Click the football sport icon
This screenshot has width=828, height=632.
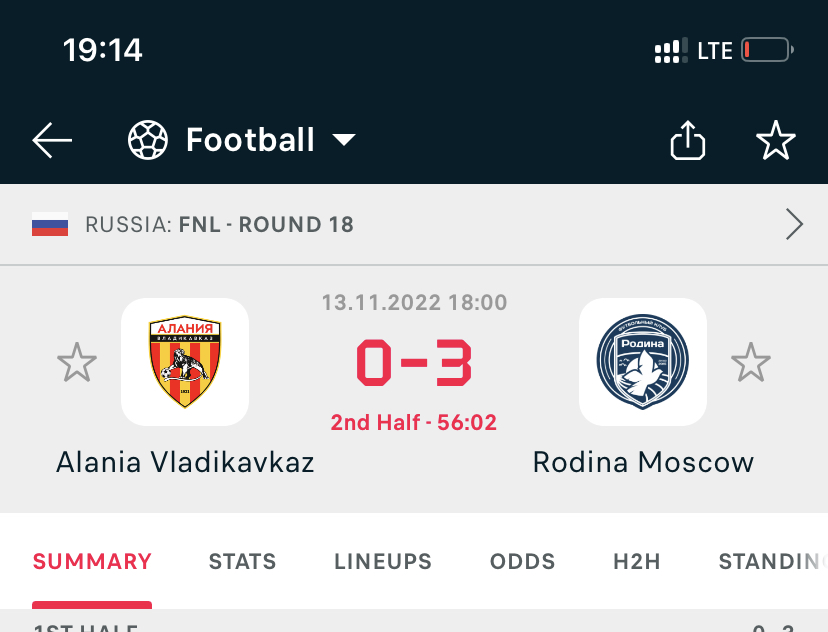(148, 141)
